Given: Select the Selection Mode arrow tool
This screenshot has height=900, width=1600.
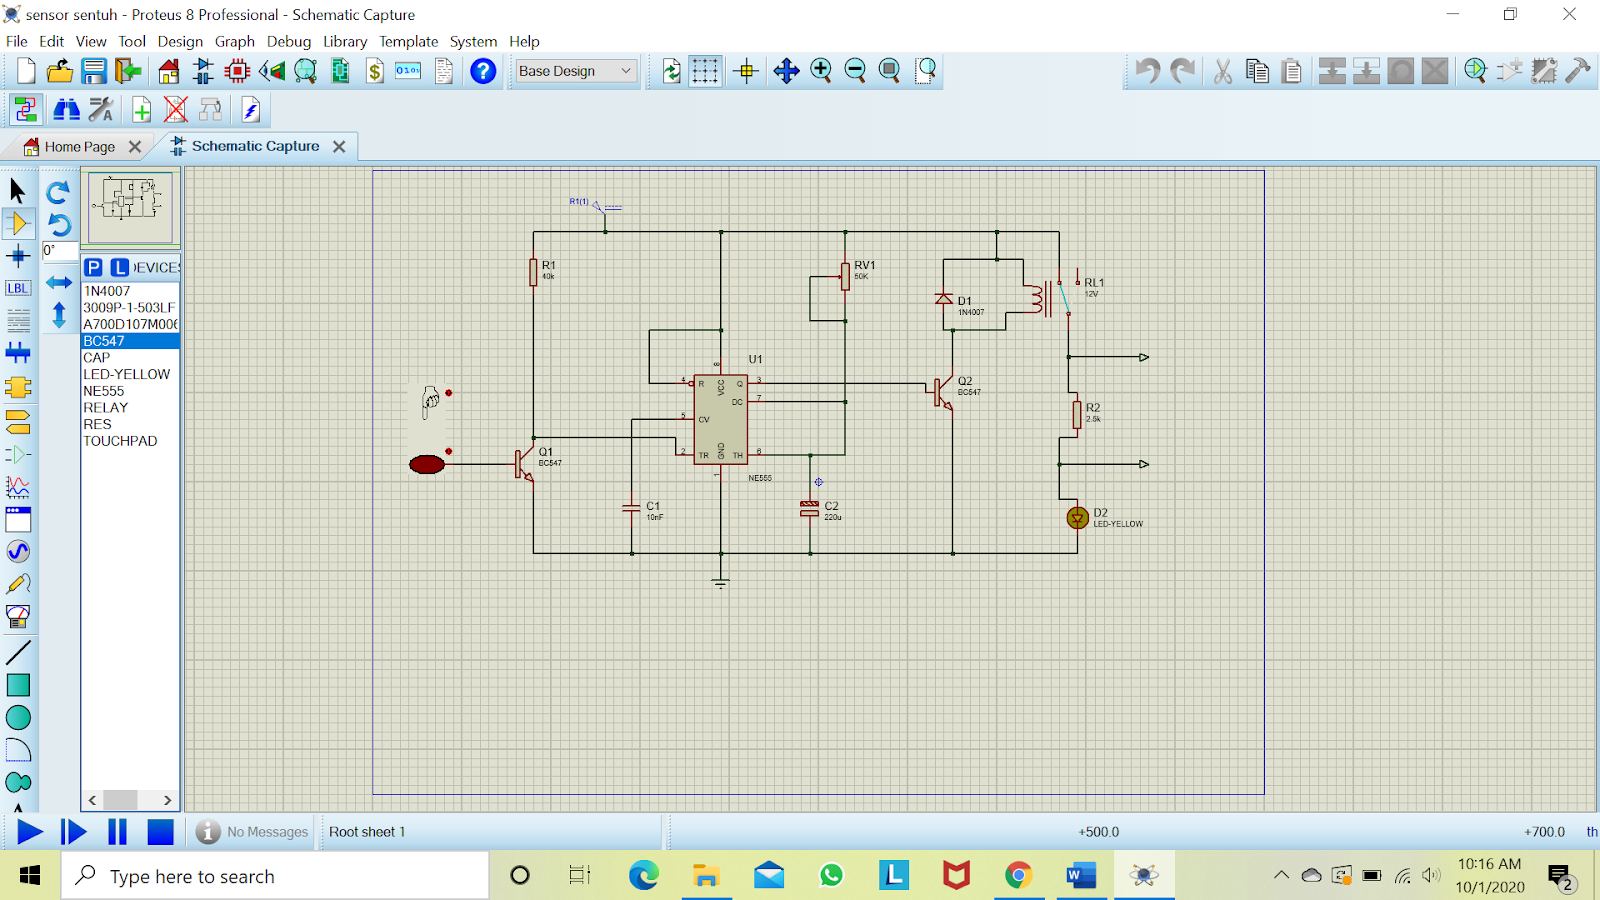Looking at the screenshot, I should pyautogui.click(x=18, y=190).
